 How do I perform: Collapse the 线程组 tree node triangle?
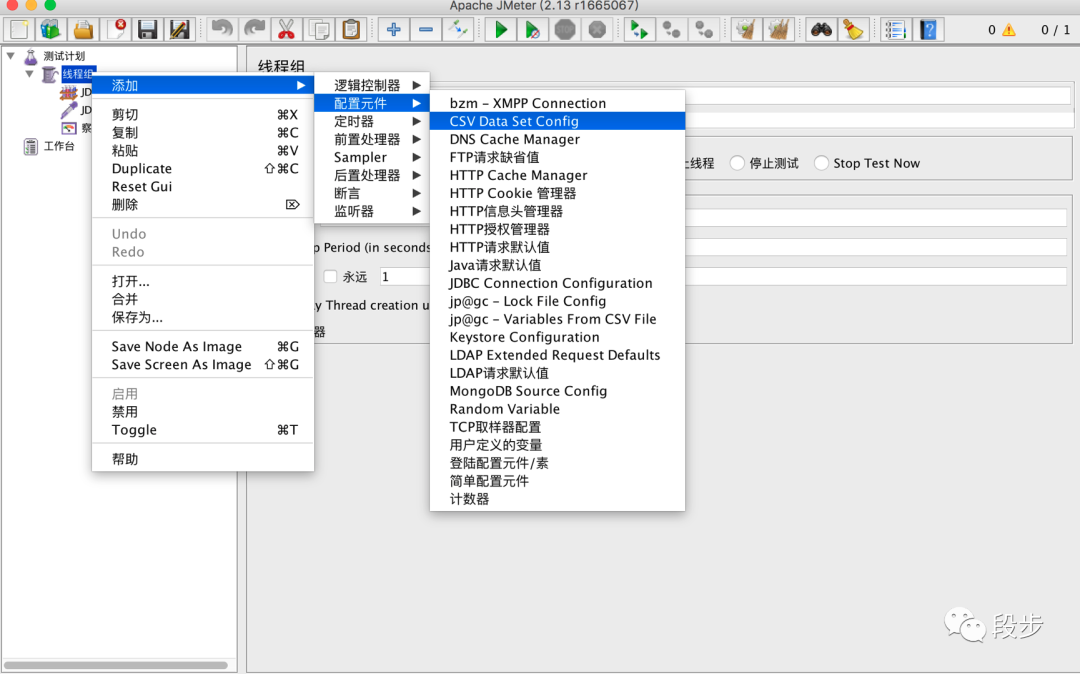tap(30, 74)
